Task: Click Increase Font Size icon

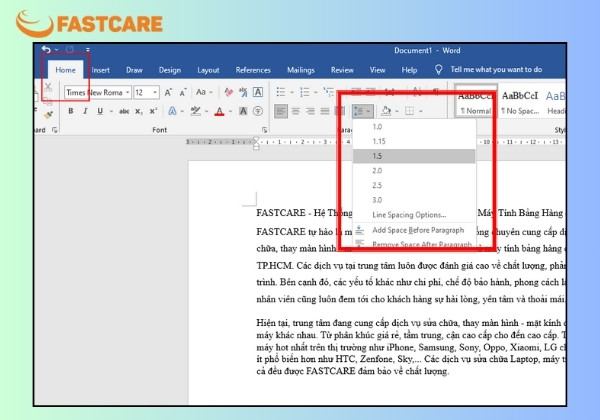Action: pyautogui.click(x=168, y=93)
